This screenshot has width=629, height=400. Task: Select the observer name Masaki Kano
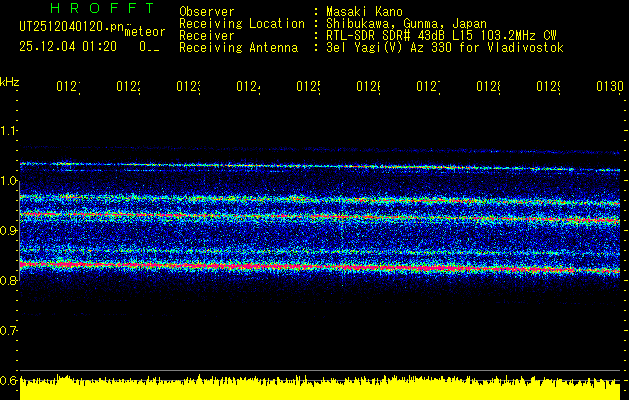364,11
